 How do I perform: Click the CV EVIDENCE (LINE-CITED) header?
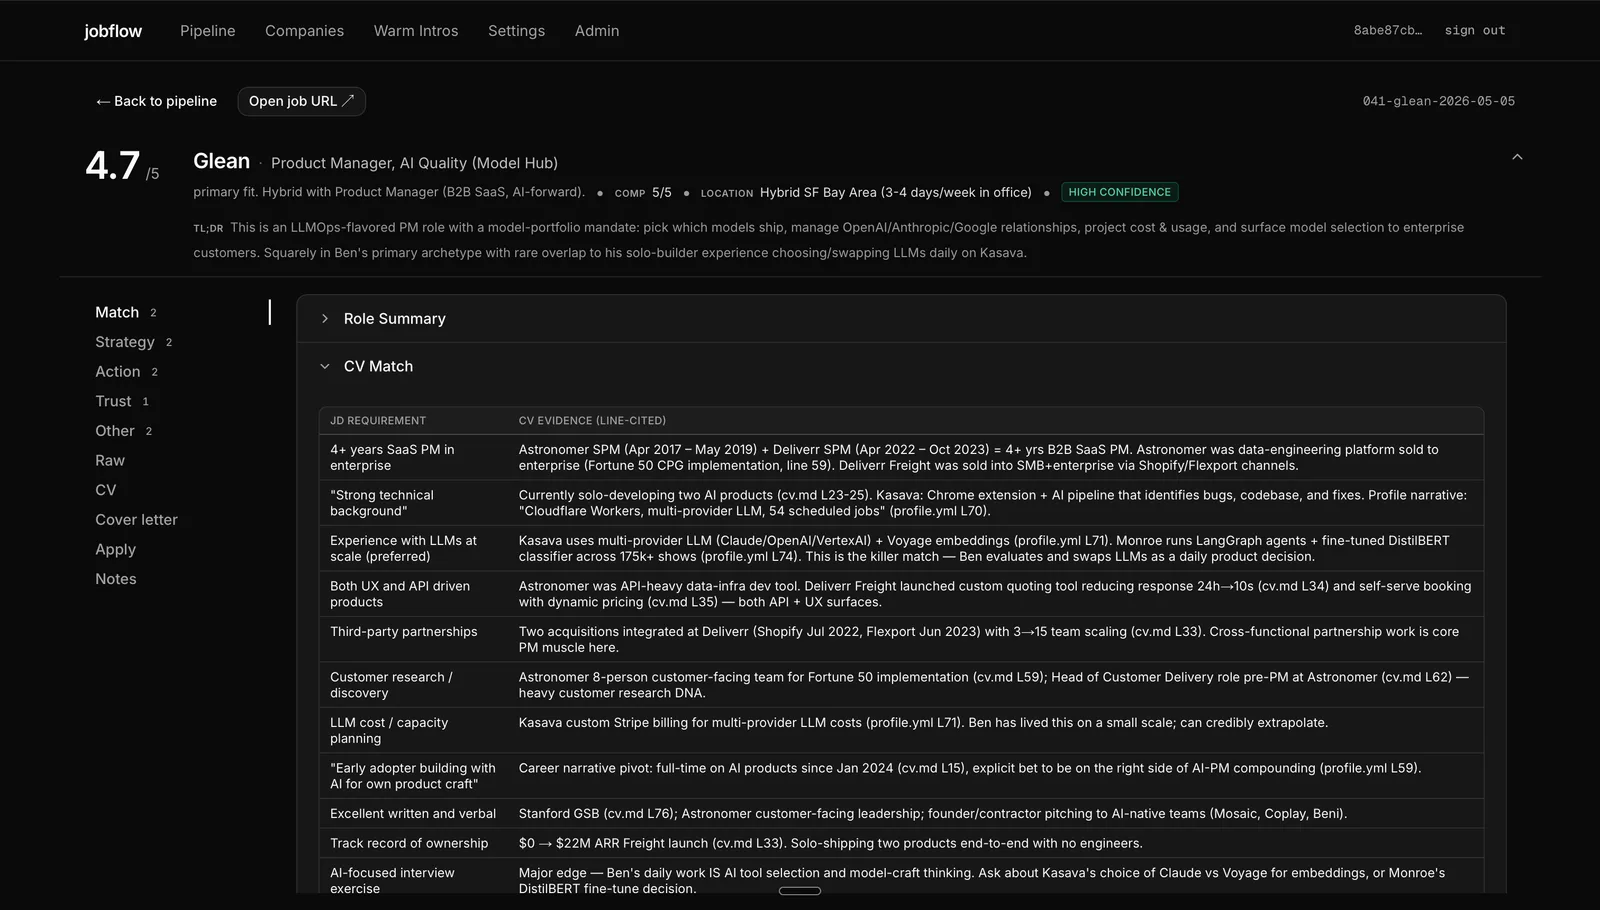coord(592,421)
